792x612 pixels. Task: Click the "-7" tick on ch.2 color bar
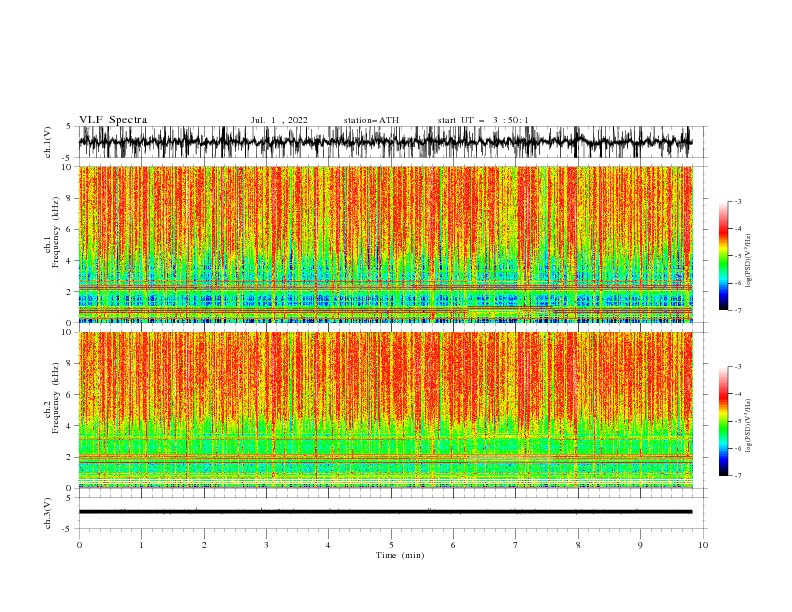pos(737,475)
